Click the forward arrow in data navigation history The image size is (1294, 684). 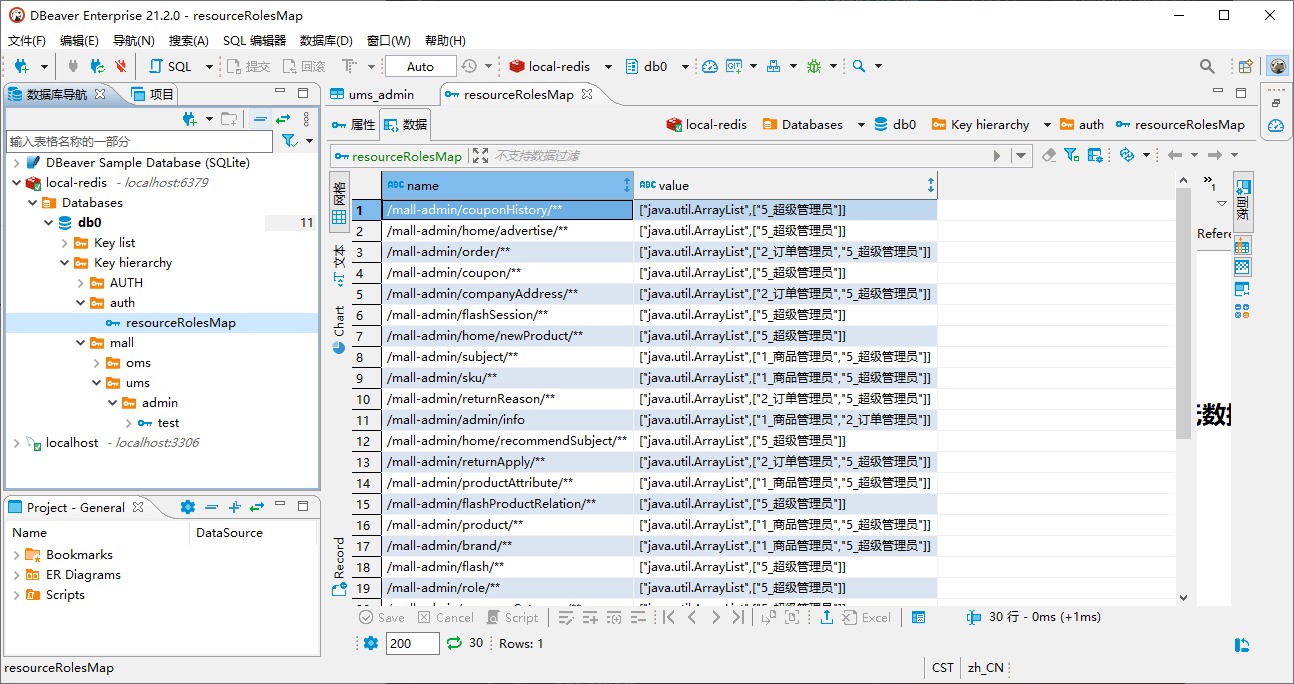(x=1214, y=155)
